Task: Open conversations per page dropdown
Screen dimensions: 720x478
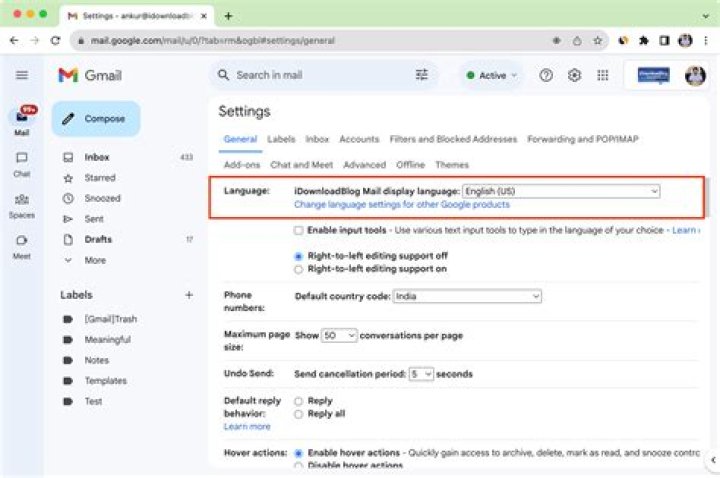Action: tap(339, 336)
